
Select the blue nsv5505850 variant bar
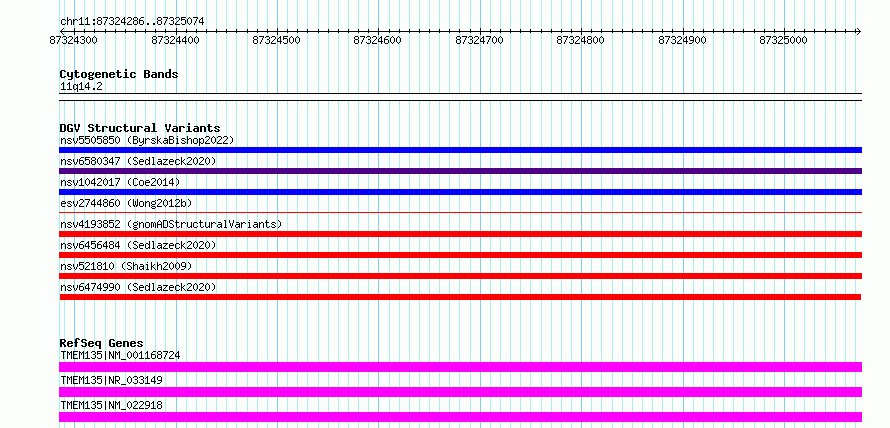(x=460, y=150)
